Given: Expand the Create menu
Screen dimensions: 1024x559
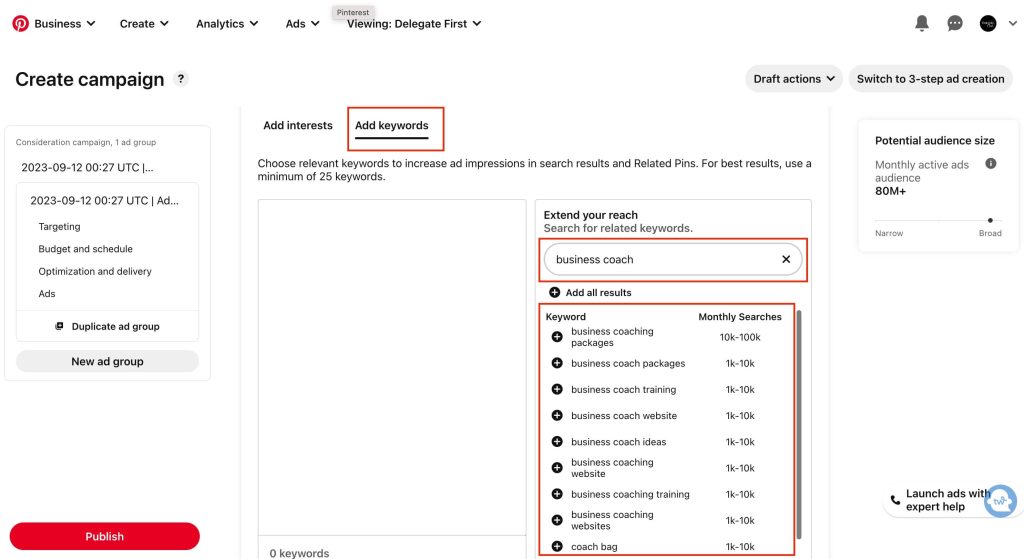Looking at the screenshot, I should coord(144,24).
